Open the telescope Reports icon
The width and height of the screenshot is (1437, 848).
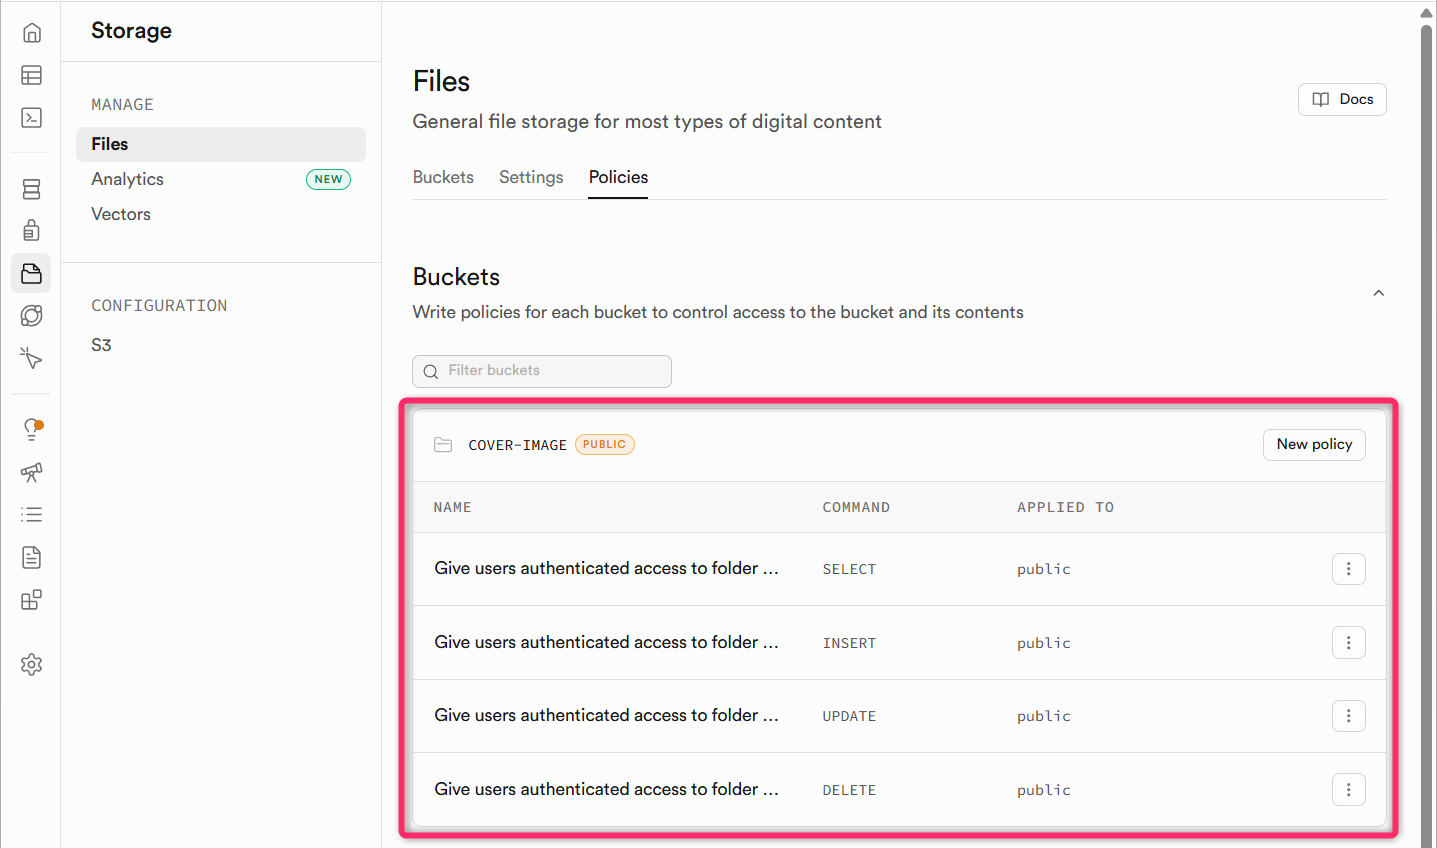click(32, 472)
